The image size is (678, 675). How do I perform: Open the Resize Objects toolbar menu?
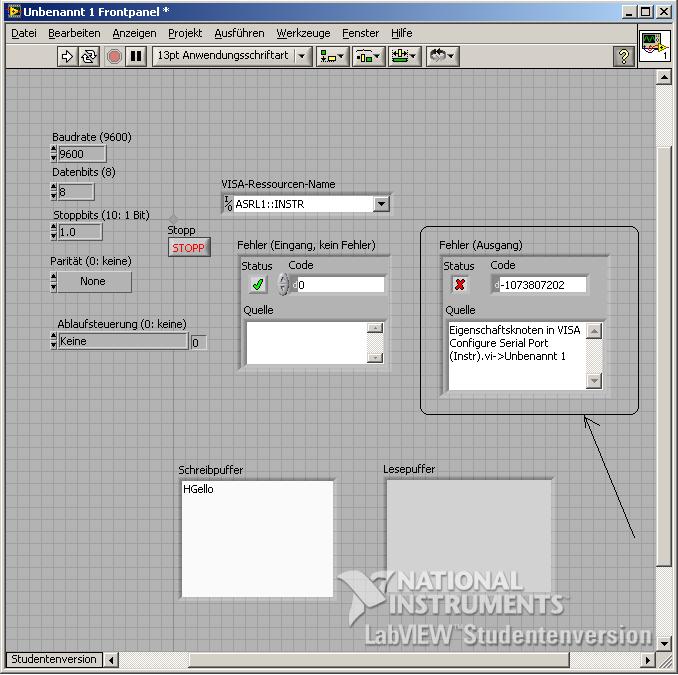[x=404, y=56]
